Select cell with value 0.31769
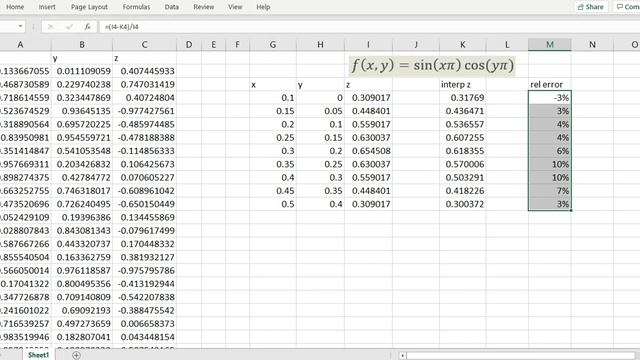 tap(462, 98)
